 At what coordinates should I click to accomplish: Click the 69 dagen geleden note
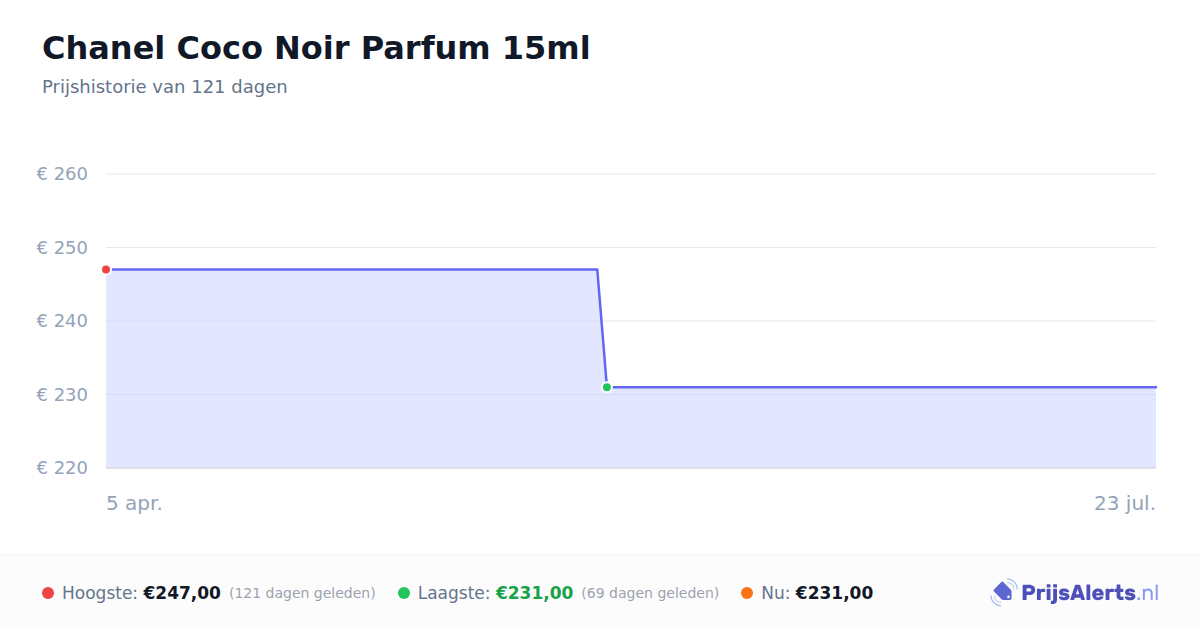[x=650, y=593]
